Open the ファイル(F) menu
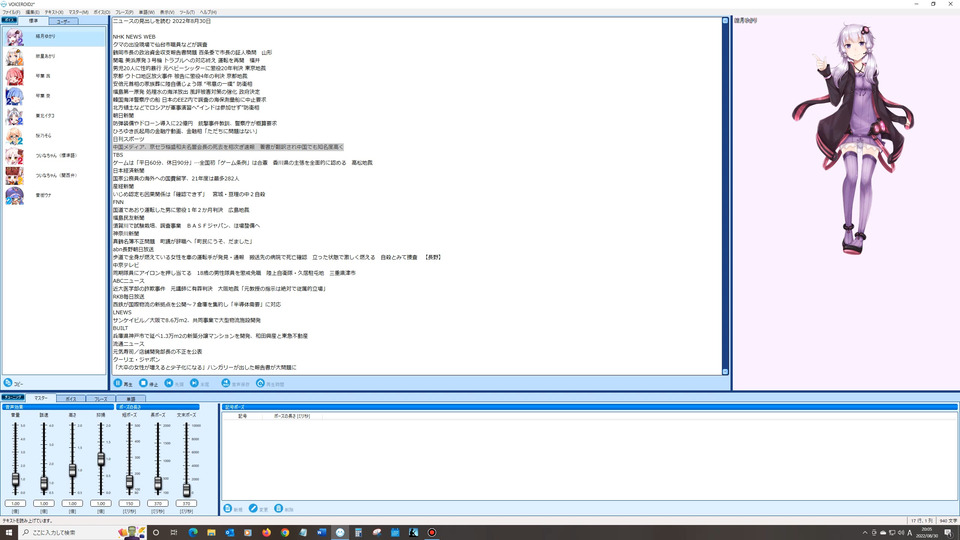 pos(11,12)
